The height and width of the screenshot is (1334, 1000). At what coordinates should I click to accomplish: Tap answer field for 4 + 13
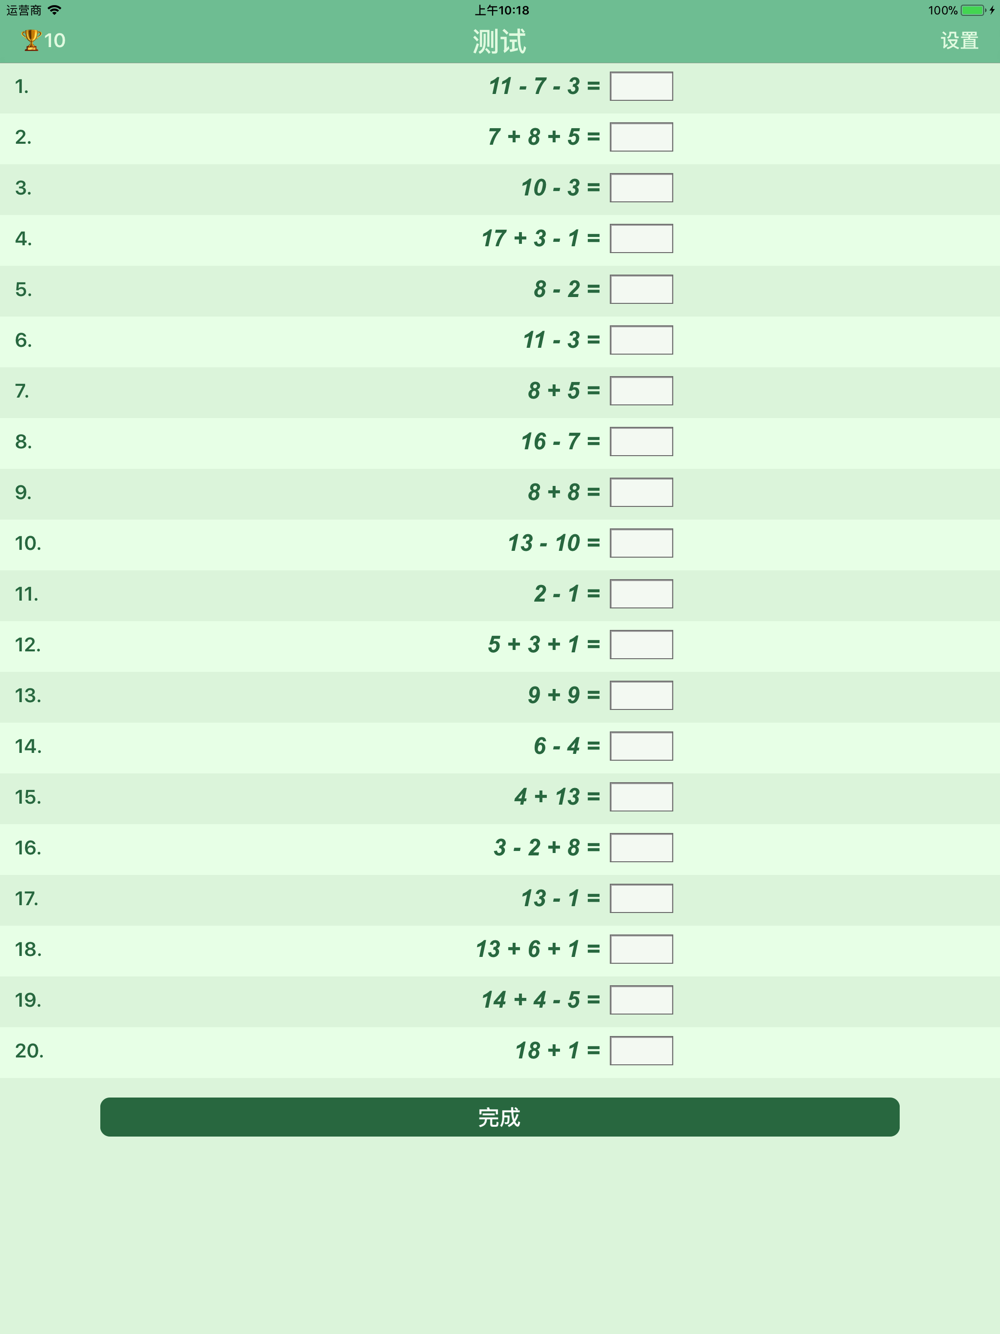coord(641,797)
